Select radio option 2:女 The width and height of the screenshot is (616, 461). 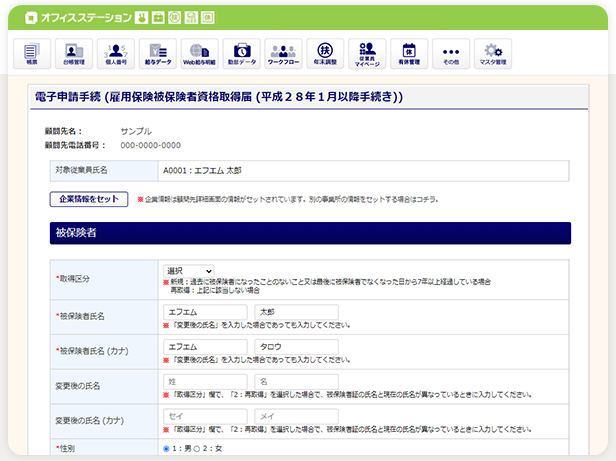[x=197, y=449]
